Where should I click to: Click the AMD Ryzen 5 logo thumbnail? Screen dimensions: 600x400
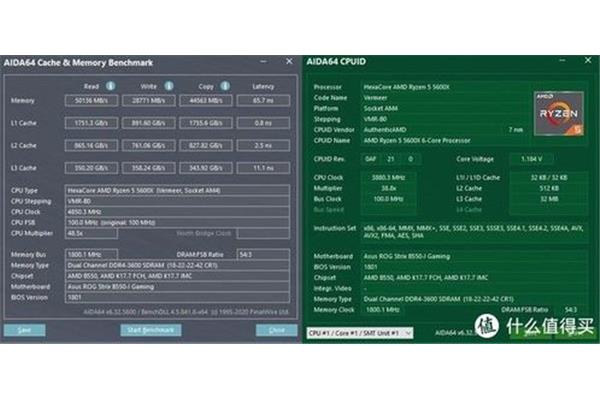[x=559, y=113]
